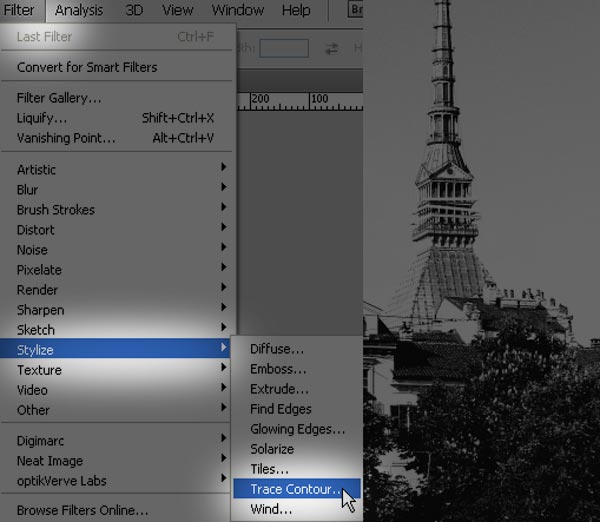Screen dimensions: 600x522
Task: Click the swap width and height arrows icon
Action: tap(332, 49)
